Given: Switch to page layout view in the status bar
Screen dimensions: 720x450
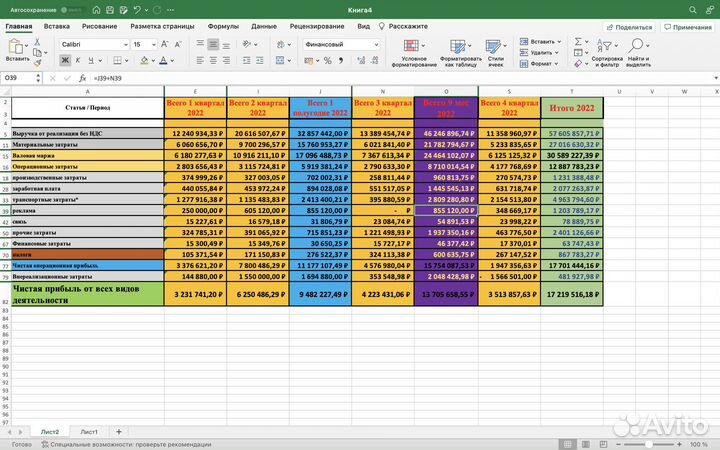Looking at the screenshot, I should click(x=585, y=444).
